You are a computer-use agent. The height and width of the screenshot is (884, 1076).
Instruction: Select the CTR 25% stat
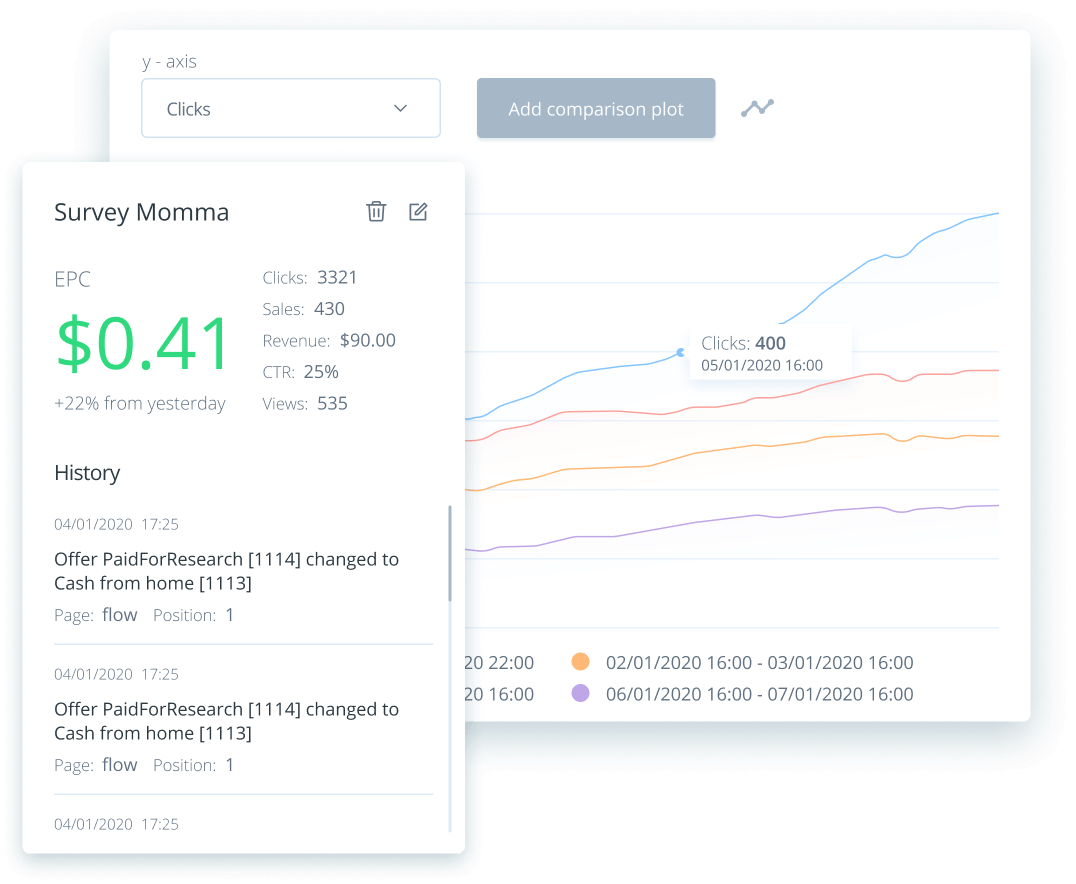[x=301, y=372]
